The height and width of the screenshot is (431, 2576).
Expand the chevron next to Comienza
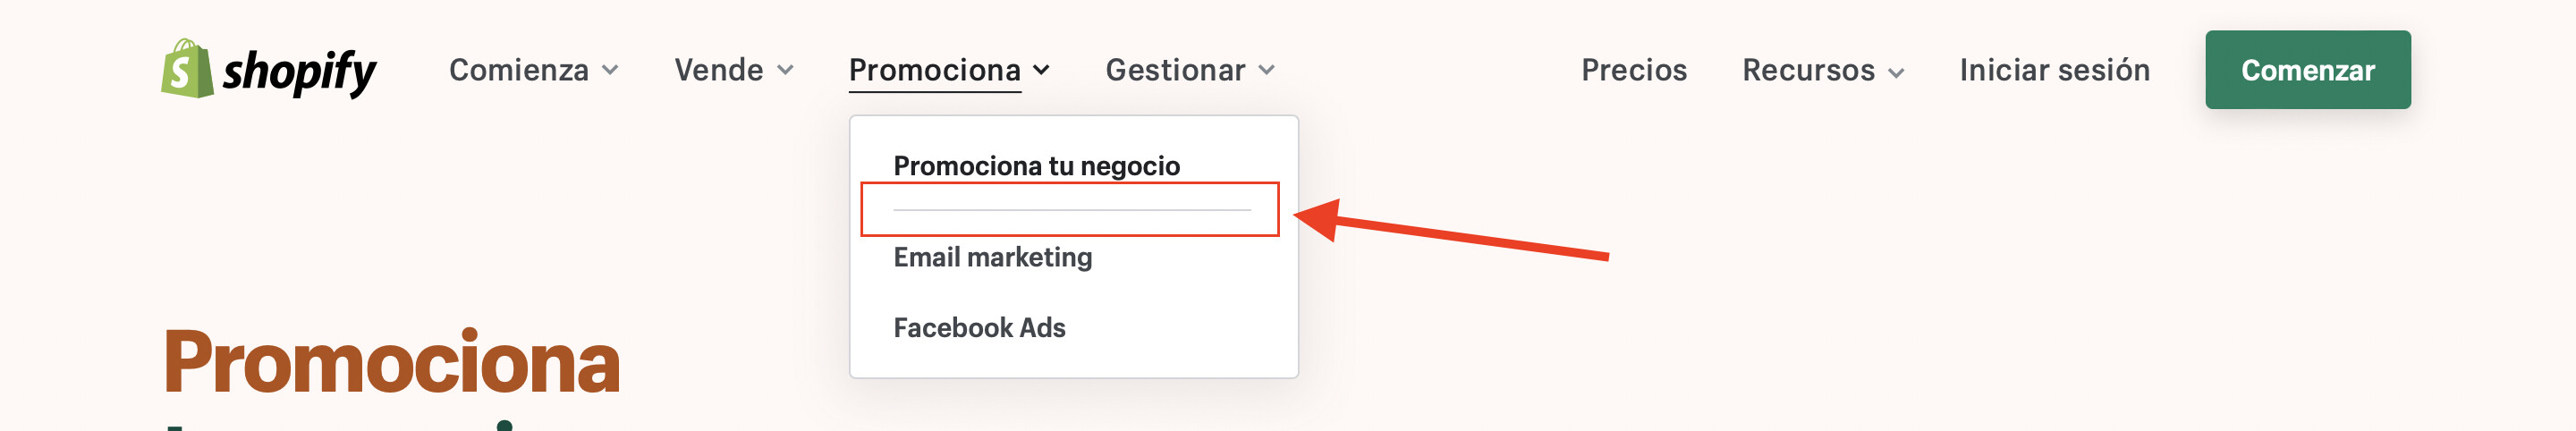click(610, 70)
